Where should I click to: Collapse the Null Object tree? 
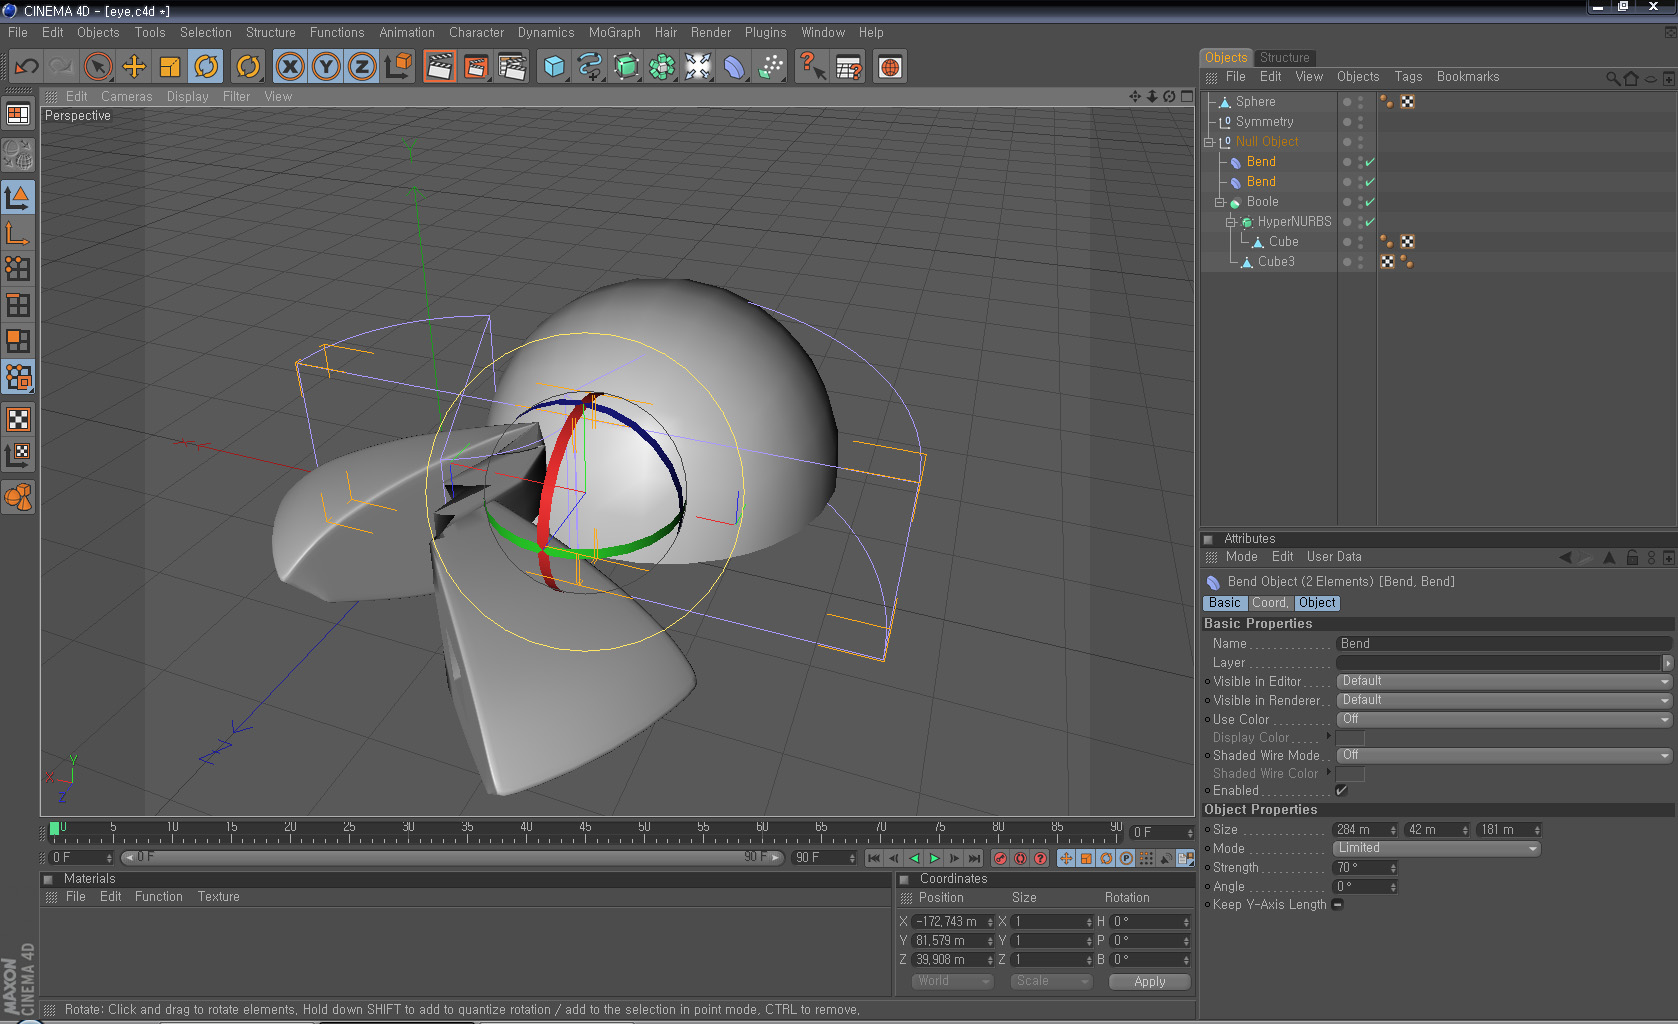pos(1209,142)
